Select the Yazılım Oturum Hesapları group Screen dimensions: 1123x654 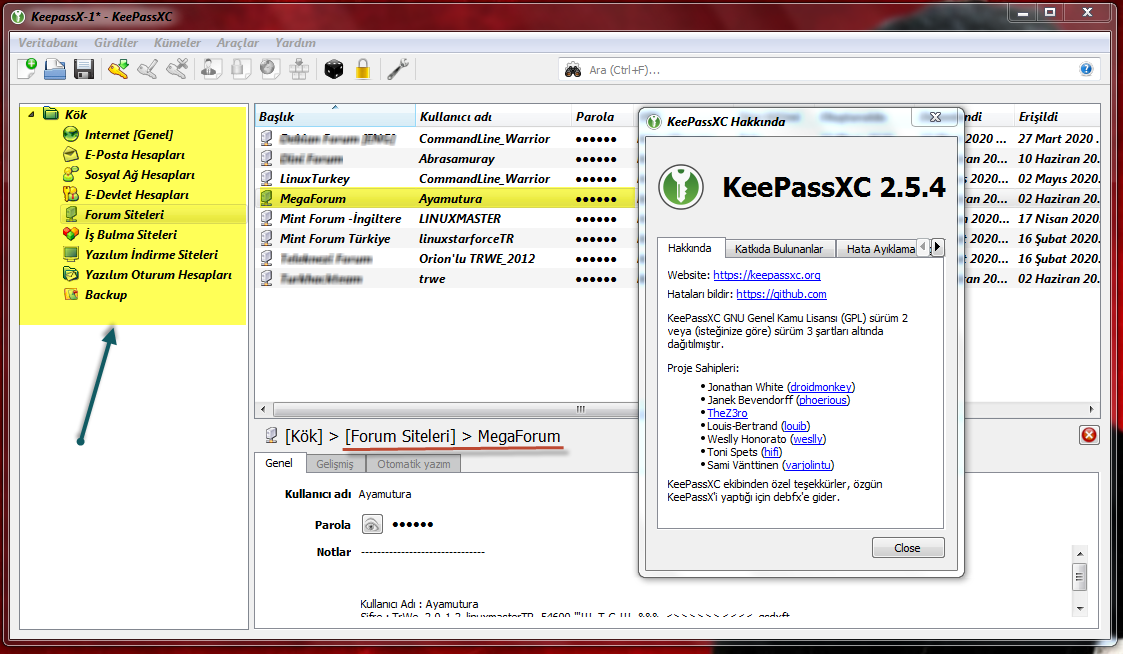coord(158,275)
